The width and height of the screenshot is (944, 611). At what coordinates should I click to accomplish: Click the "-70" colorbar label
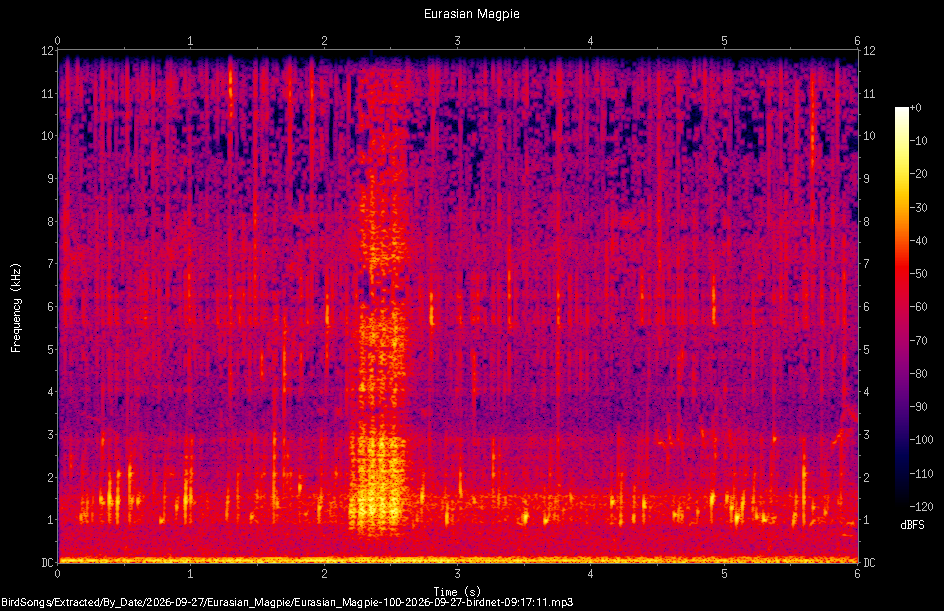click(918, 341)
